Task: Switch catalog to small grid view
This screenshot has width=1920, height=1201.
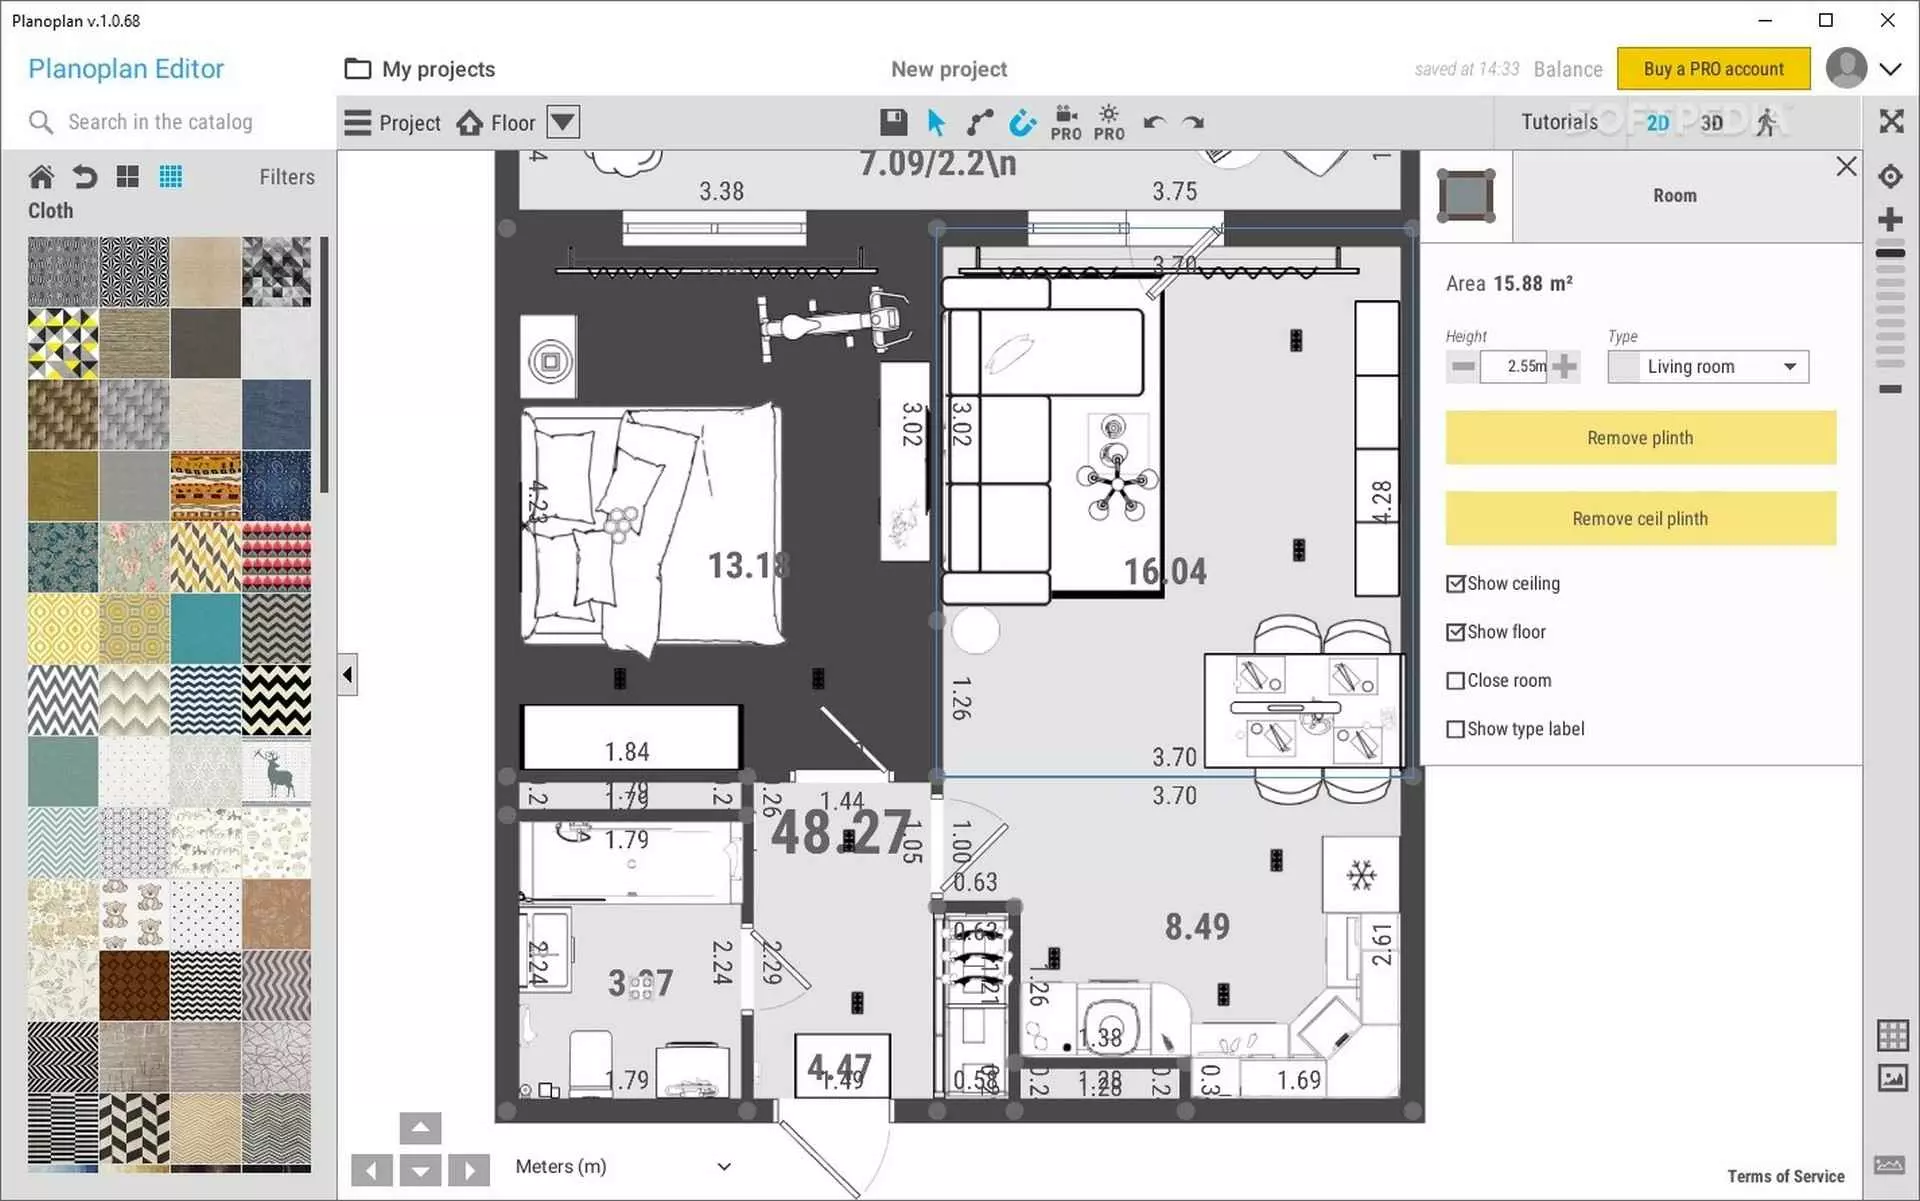Action: click(171, 177)
